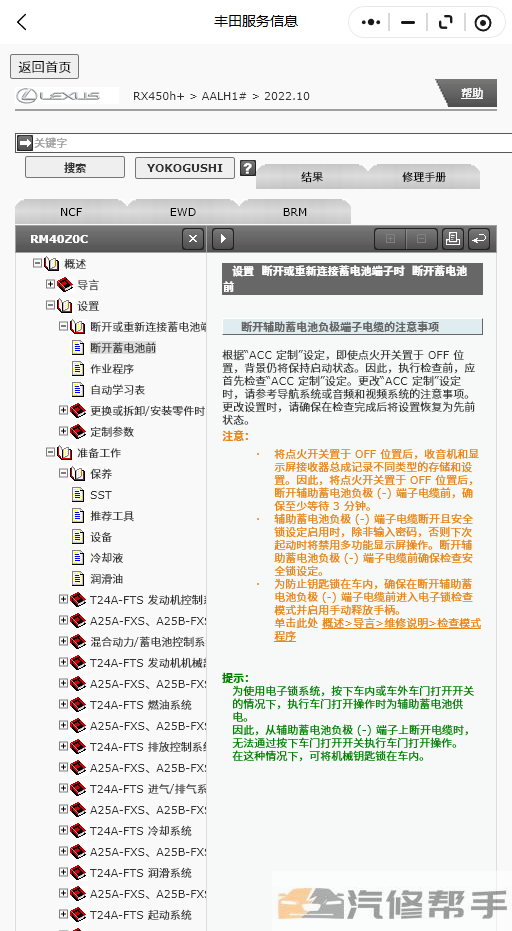The height and width of the screenshot is (931, 512).
Task: Open the 修理手册 tab
Action: (424, 177)
